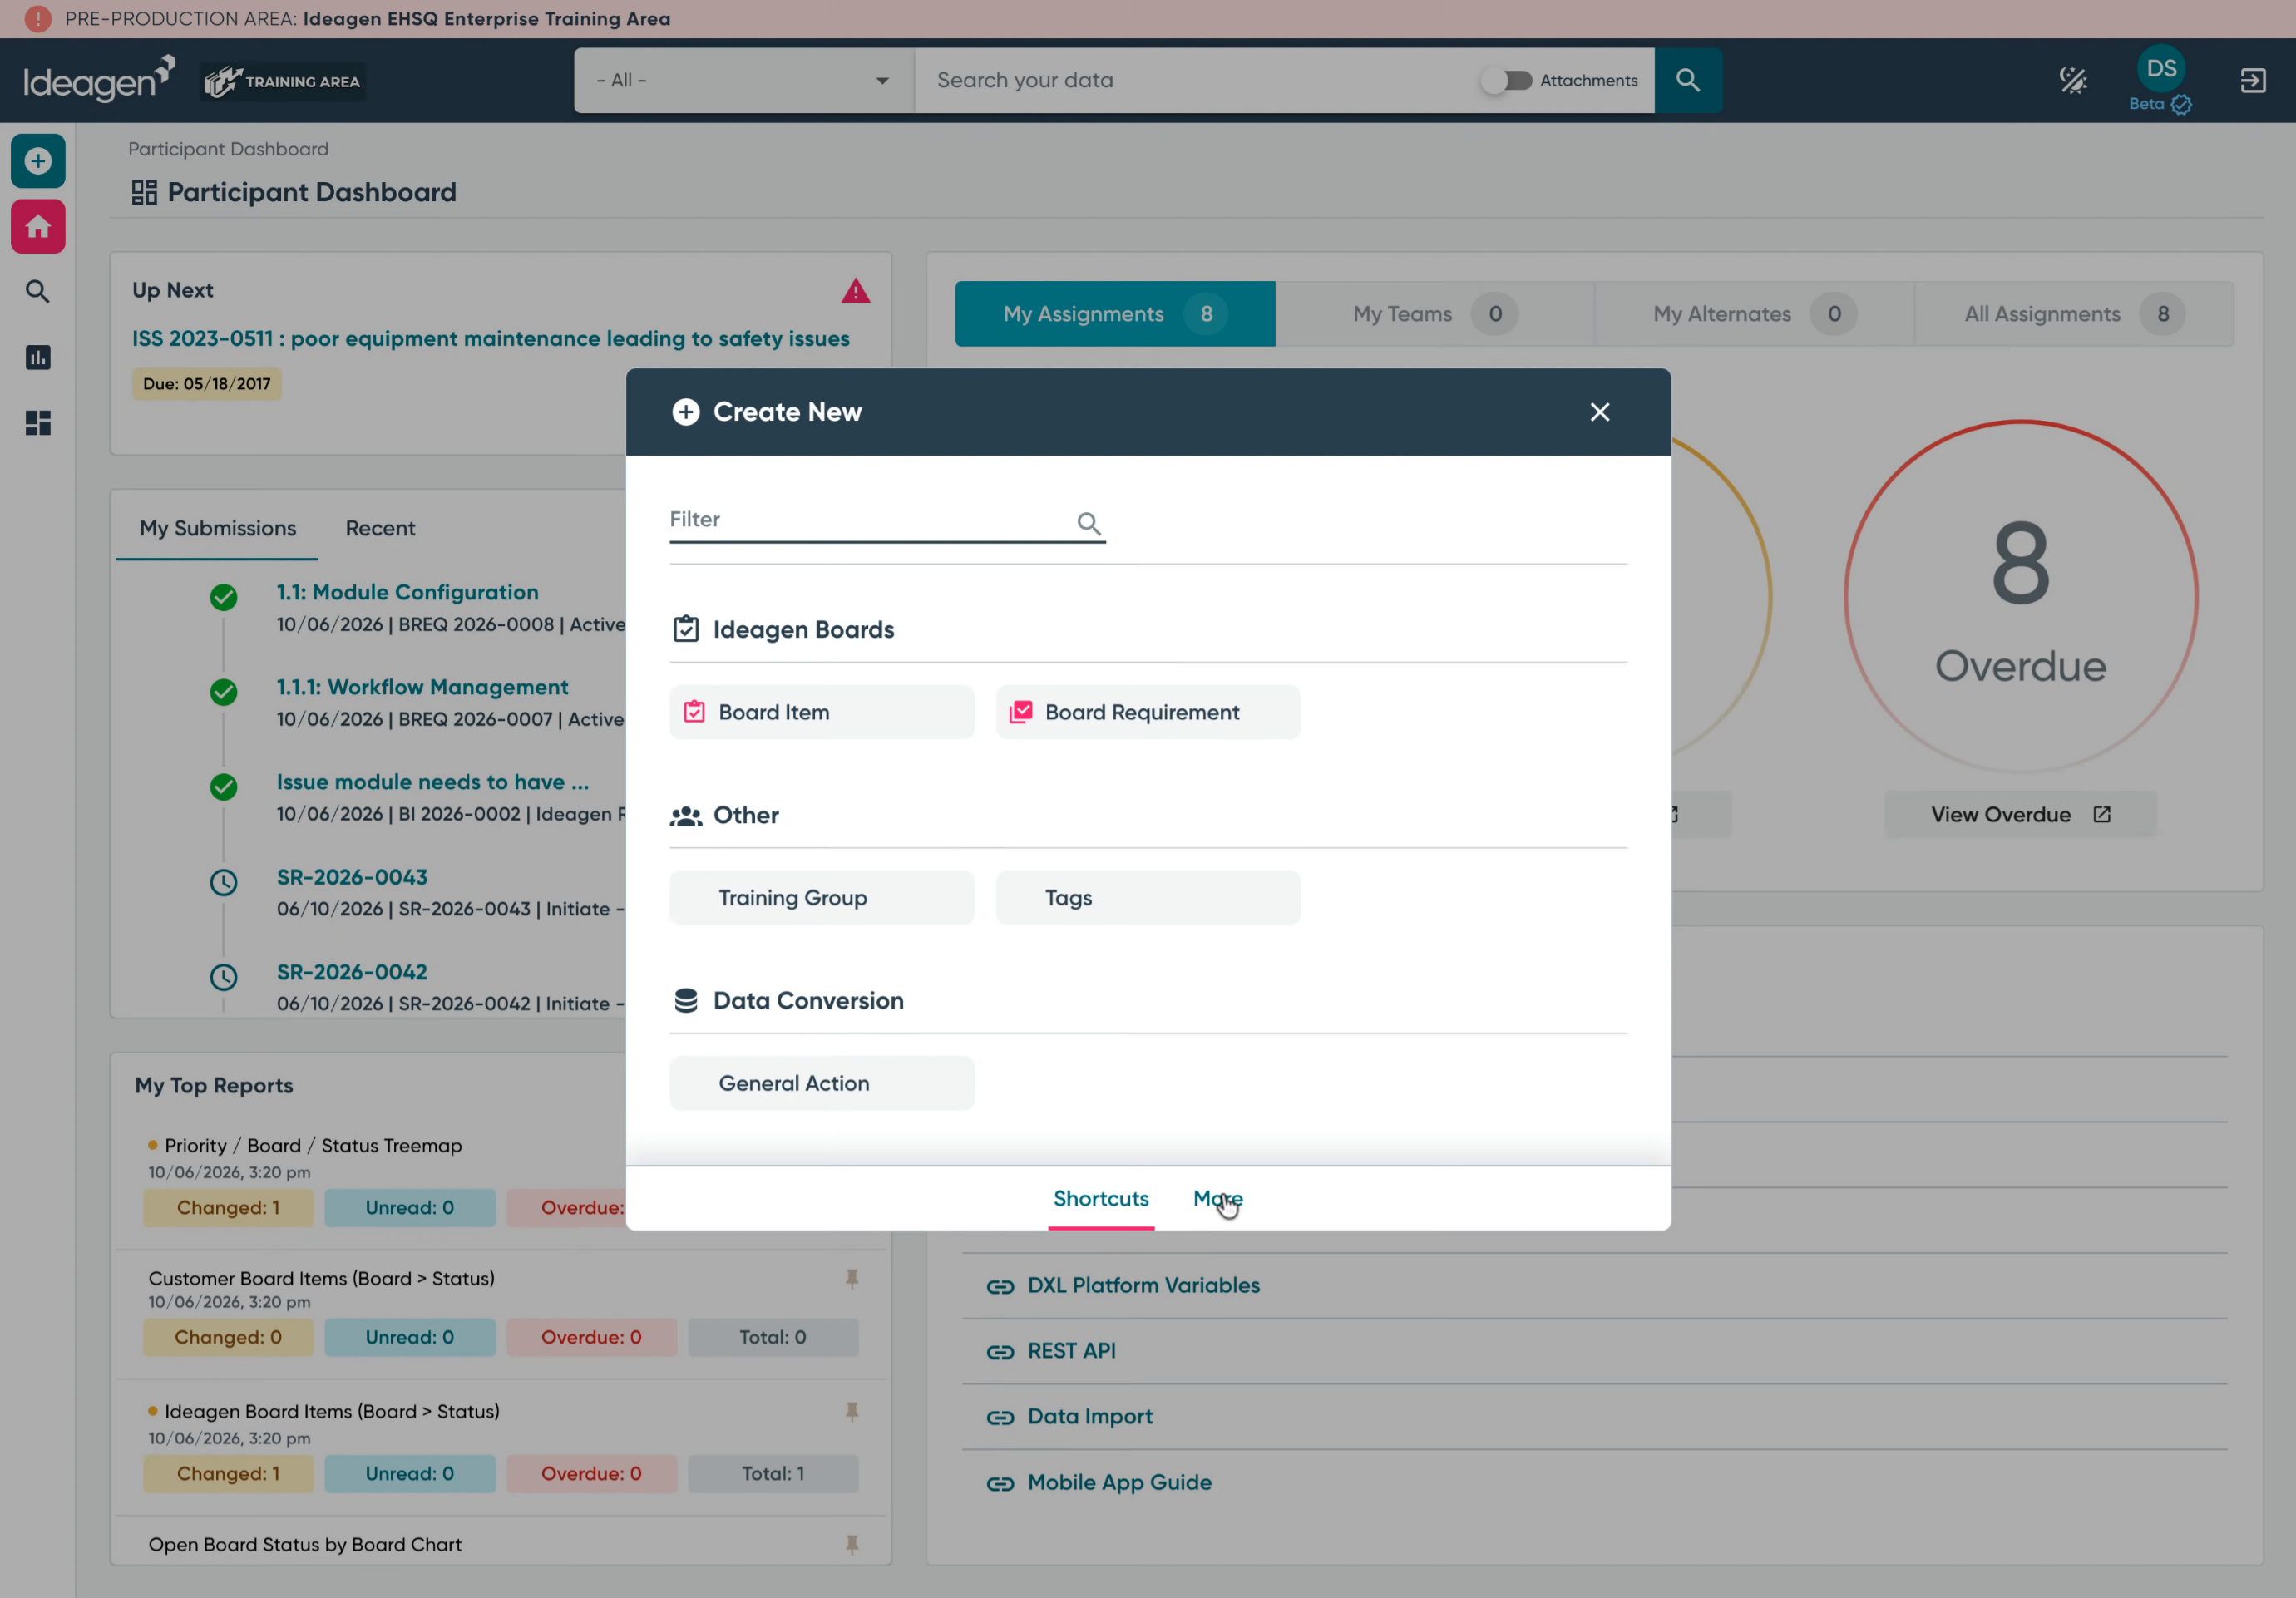Choose Training Group in Create New
Image resolution: width=2296 pixels, height=1598 pixels.
(x=822, y=898)
